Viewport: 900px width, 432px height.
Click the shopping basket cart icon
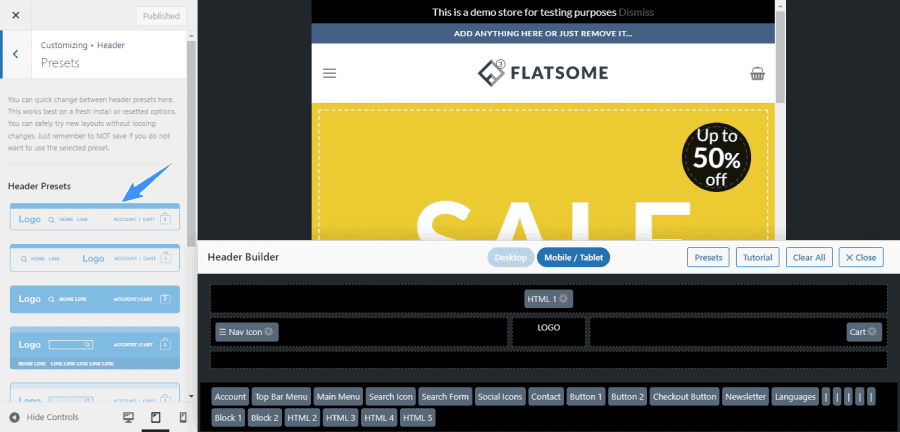tap(758, 73)
